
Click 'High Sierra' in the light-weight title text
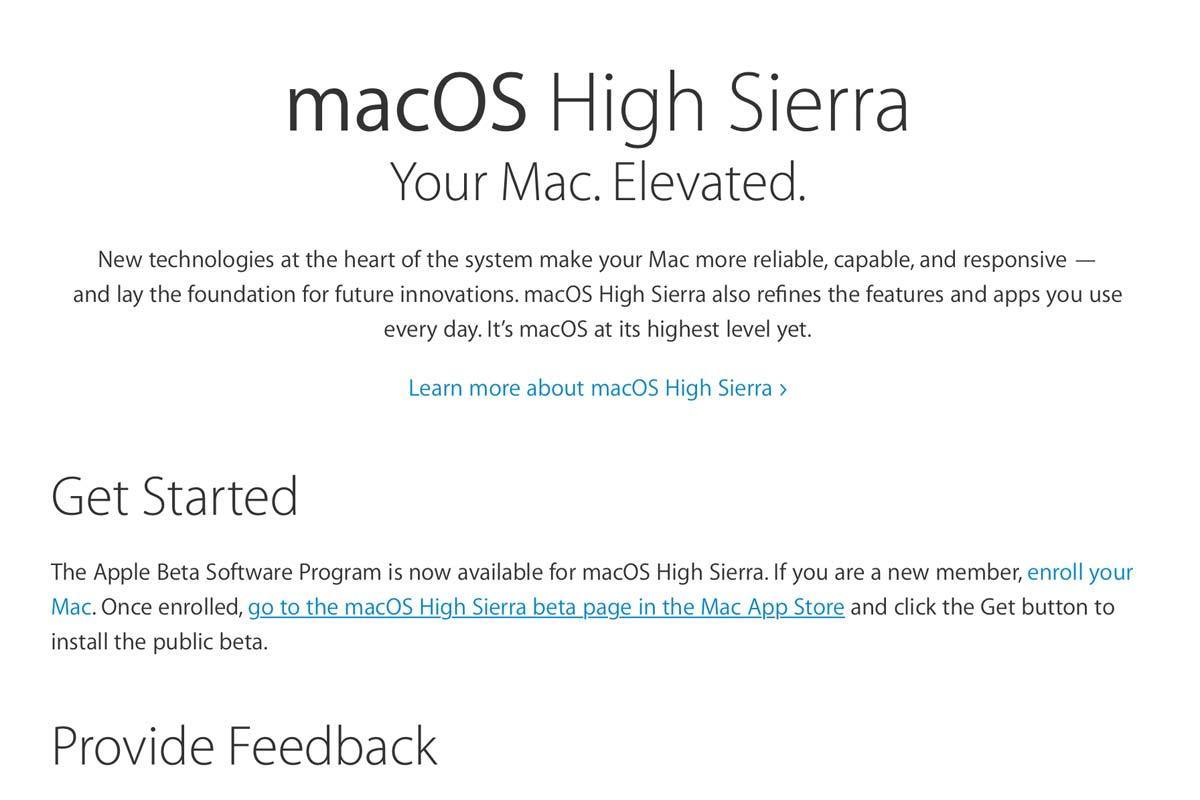click(x=730, y=103)
